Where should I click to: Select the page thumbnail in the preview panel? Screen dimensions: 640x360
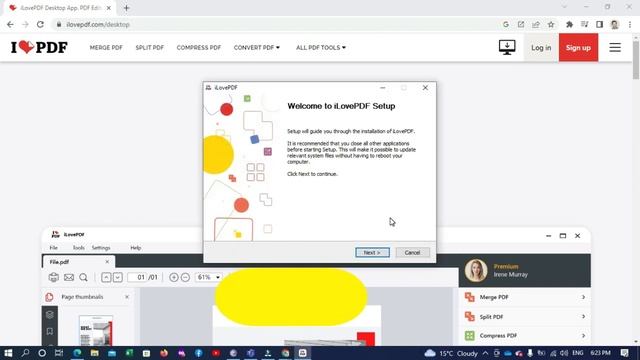coord(96,330)
